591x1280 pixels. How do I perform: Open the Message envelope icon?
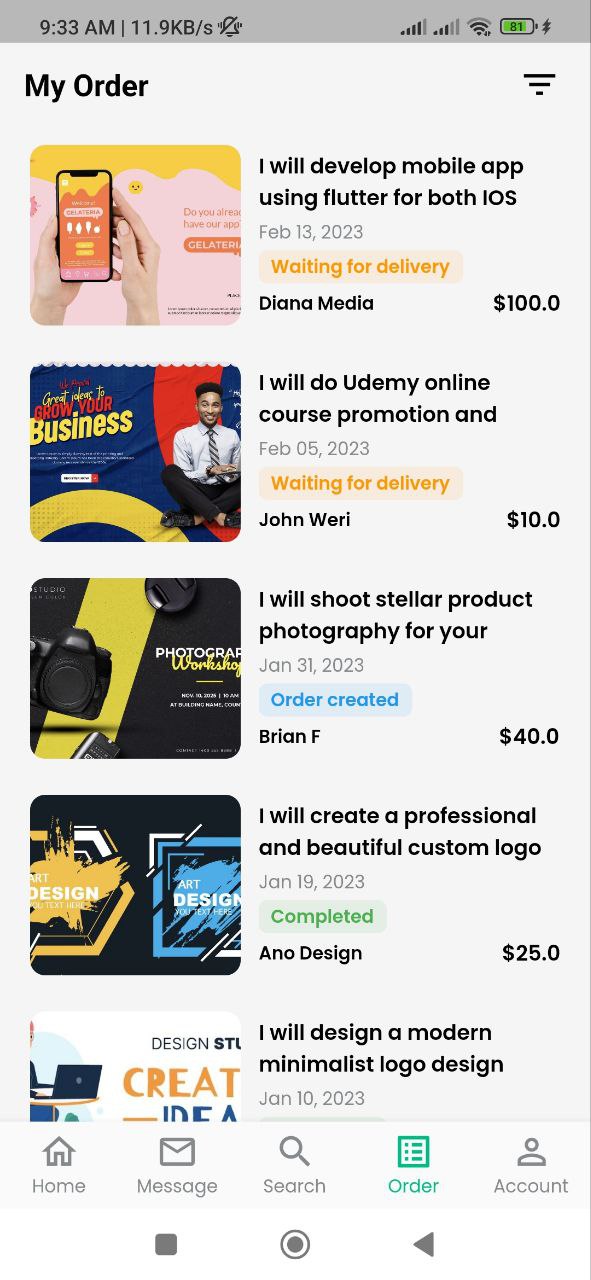(x=177, y=1152)
